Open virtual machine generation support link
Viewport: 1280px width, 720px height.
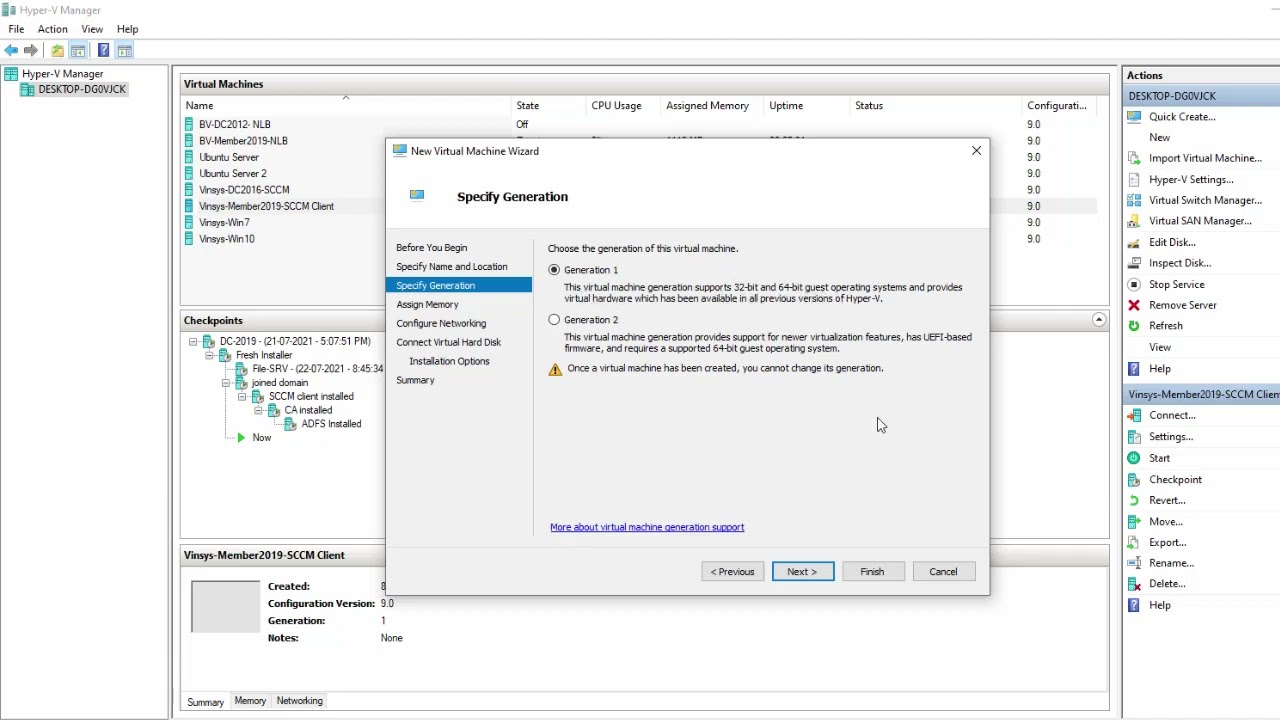647,527
